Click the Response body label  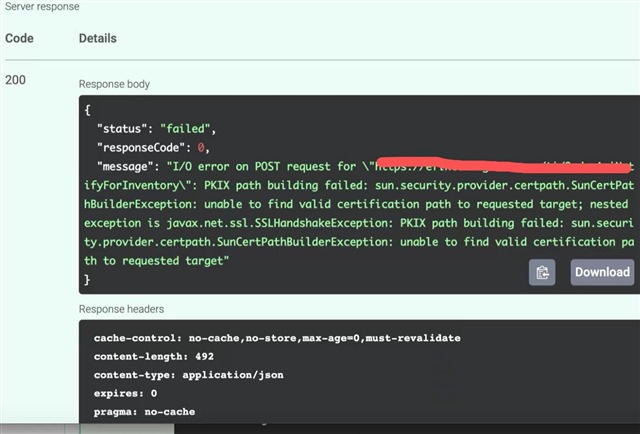tap(115, 84)
